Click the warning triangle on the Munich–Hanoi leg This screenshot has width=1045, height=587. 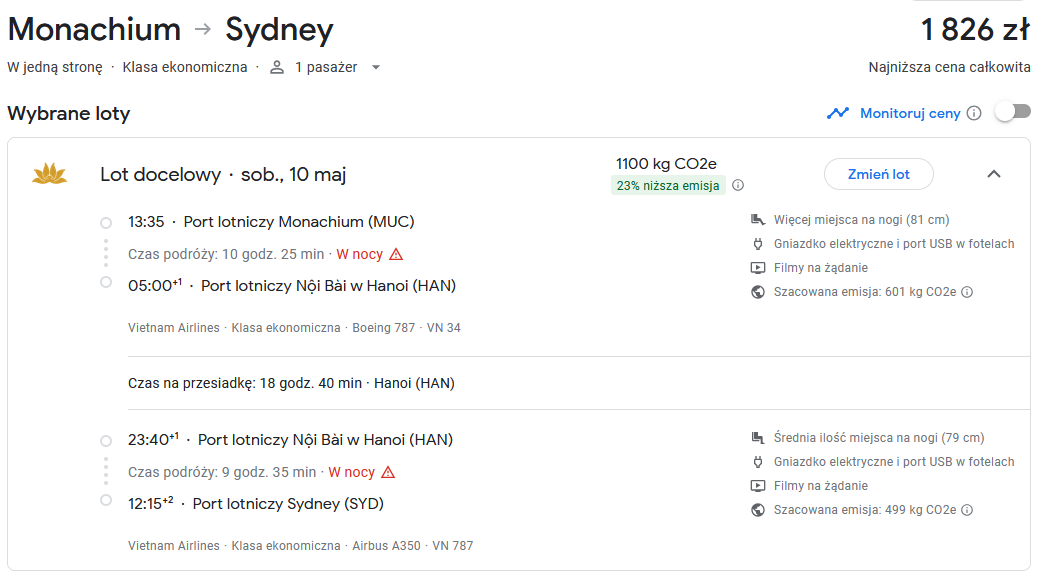point(396,254)
